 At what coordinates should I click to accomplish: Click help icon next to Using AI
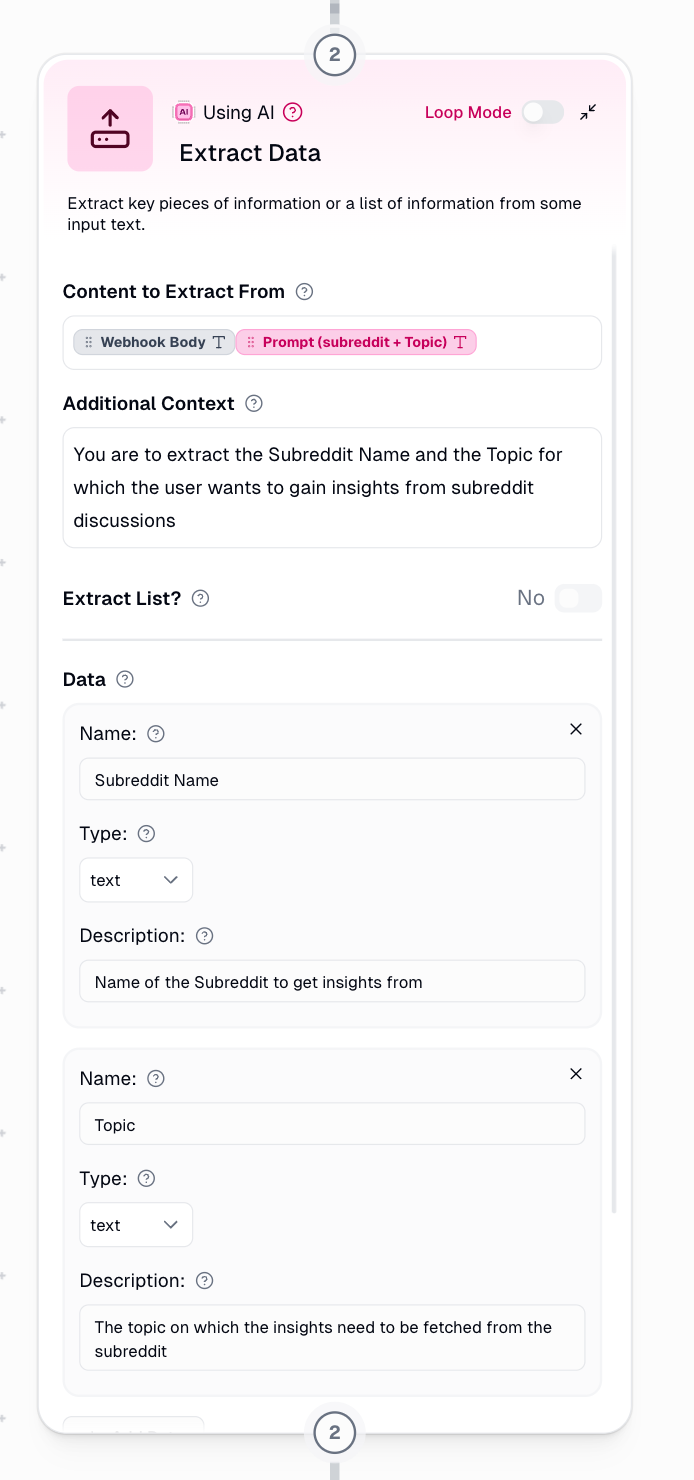click(293, 113)
